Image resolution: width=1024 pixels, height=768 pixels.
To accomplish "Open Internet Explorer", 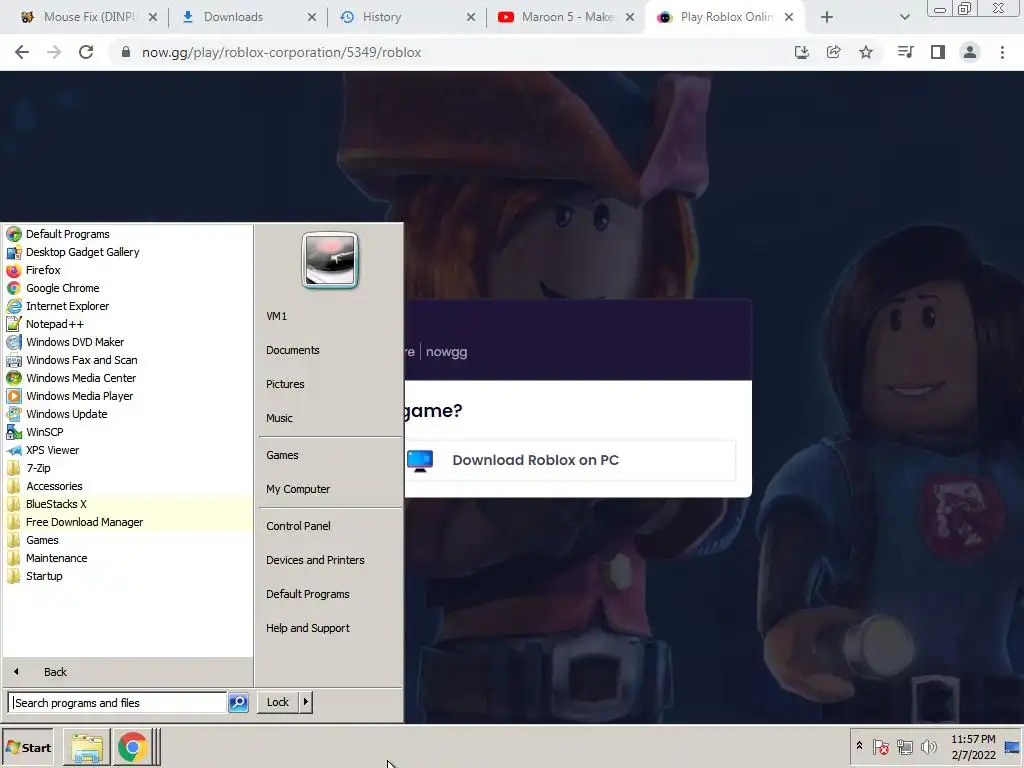I will coord(127,306).
